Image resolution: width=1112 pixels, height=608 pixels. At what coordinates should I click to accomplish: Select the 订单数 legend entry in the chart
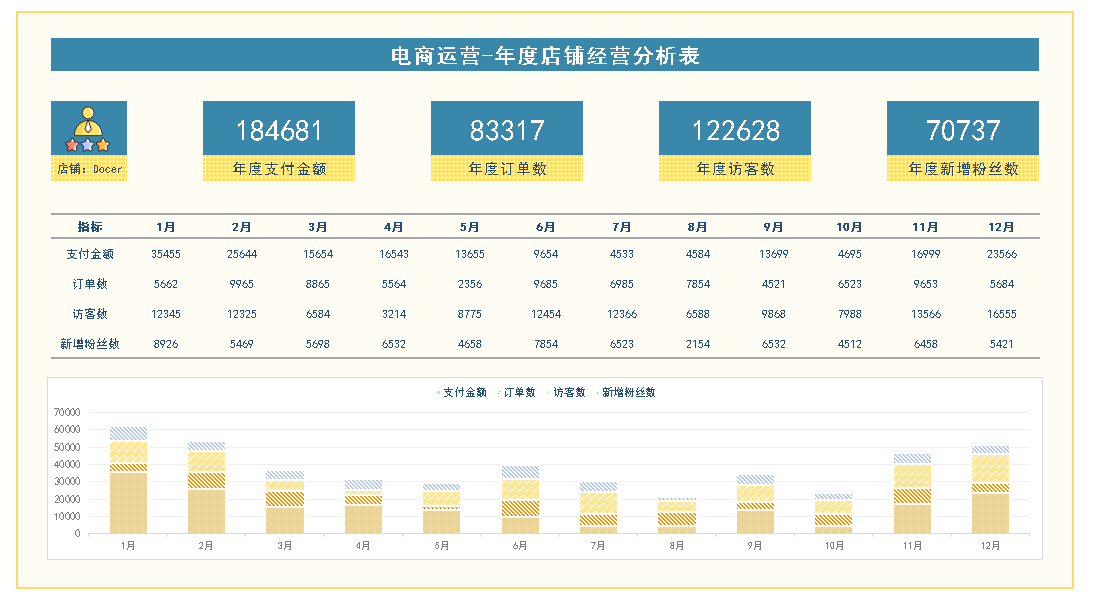coord(518,393)
